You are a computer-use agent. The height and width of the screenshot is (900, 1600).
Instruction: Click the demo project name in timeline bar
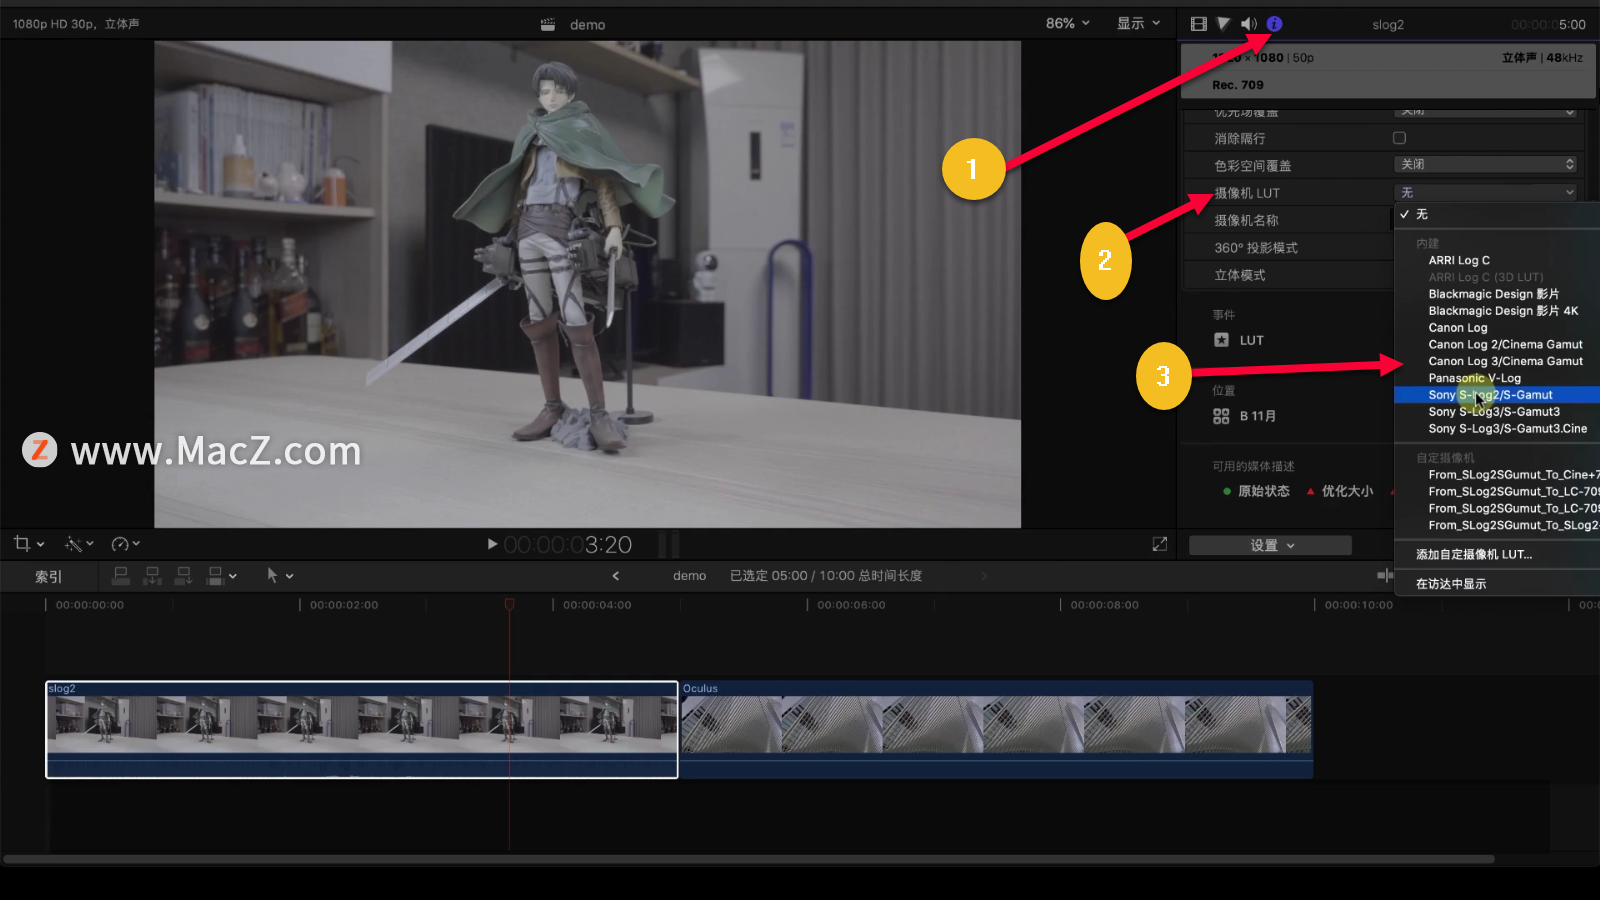689,576
